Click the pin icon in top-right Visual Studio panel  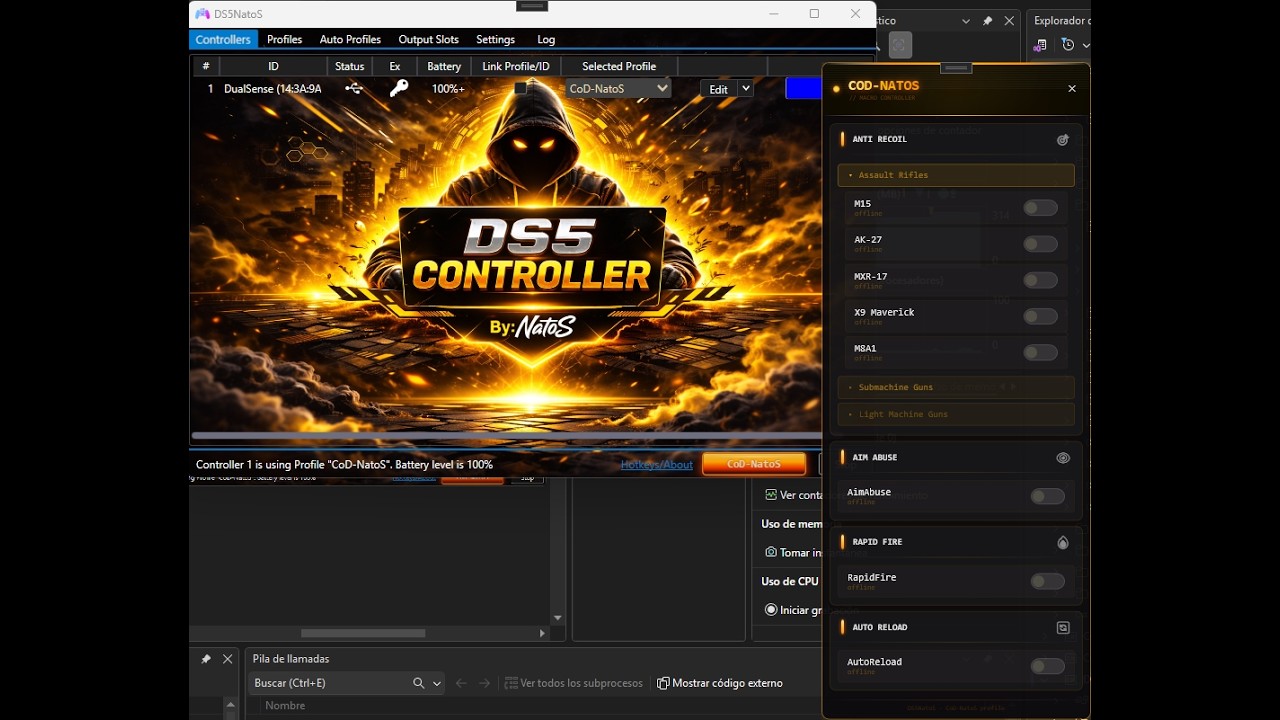pos(988,20)
